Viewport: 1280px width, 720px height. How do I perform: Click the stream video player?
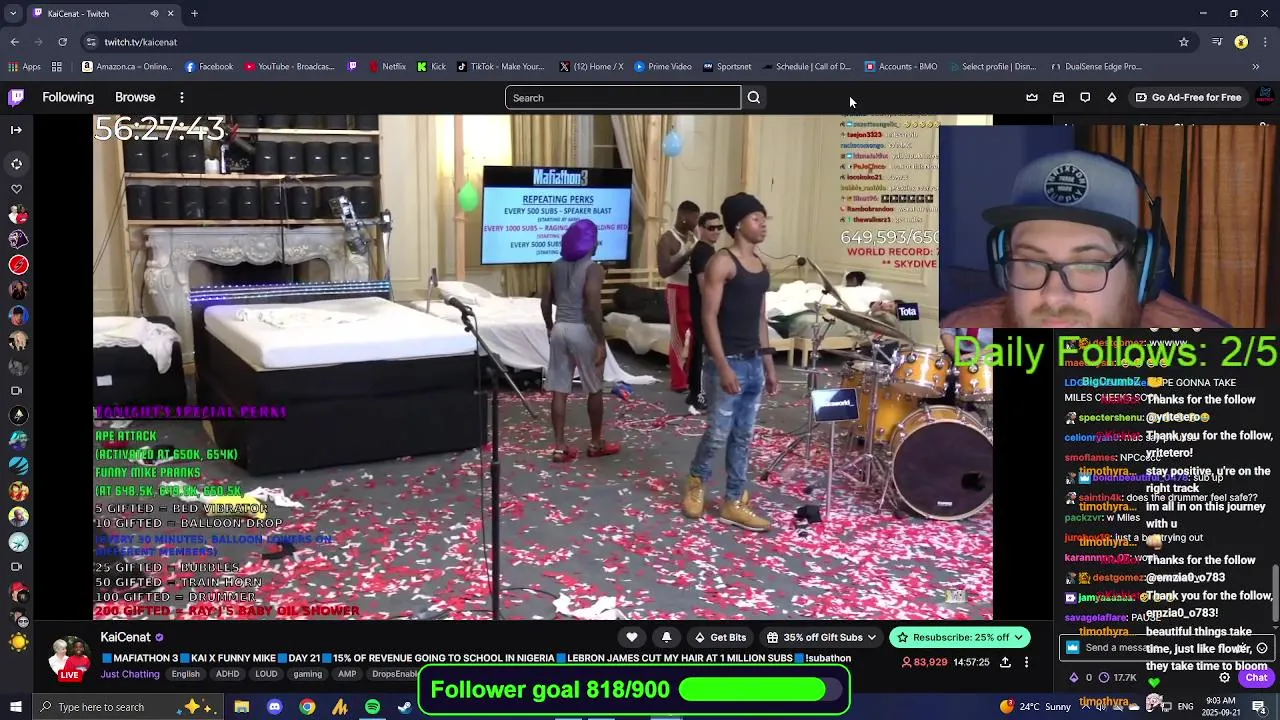[543, 367]
